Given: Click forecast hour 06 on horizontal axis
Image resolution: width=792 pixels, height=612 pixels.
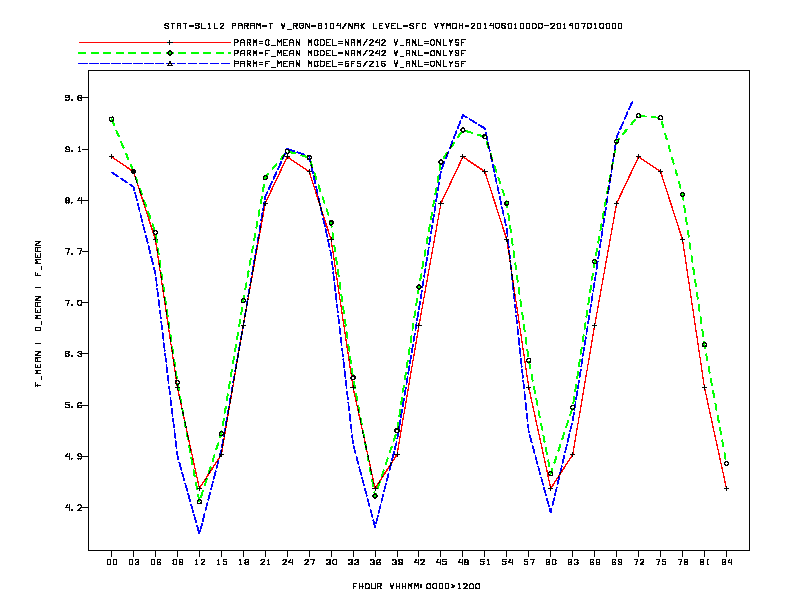Looking at the screenshot, I should point(156,562).
